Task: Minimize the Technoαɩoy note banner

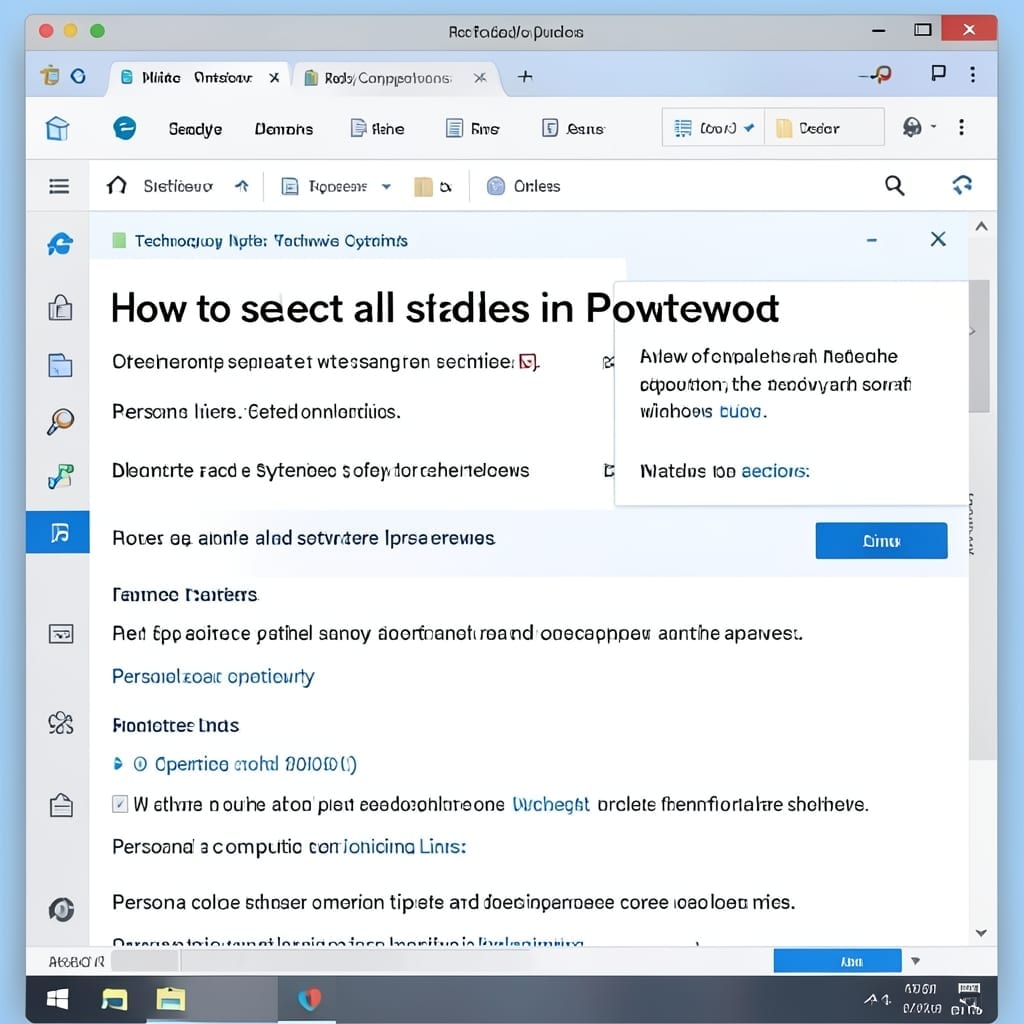Action: [871, 240]
